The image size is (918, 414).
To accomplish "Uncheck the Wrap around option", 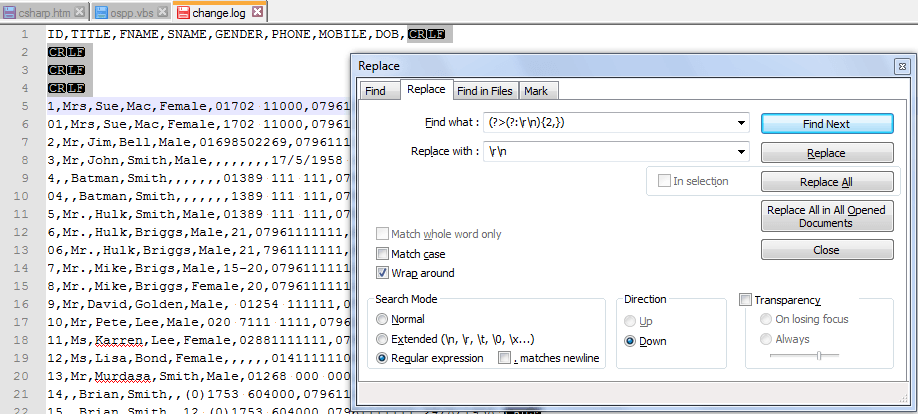I will pyautogui.click(x=382, y=273).
